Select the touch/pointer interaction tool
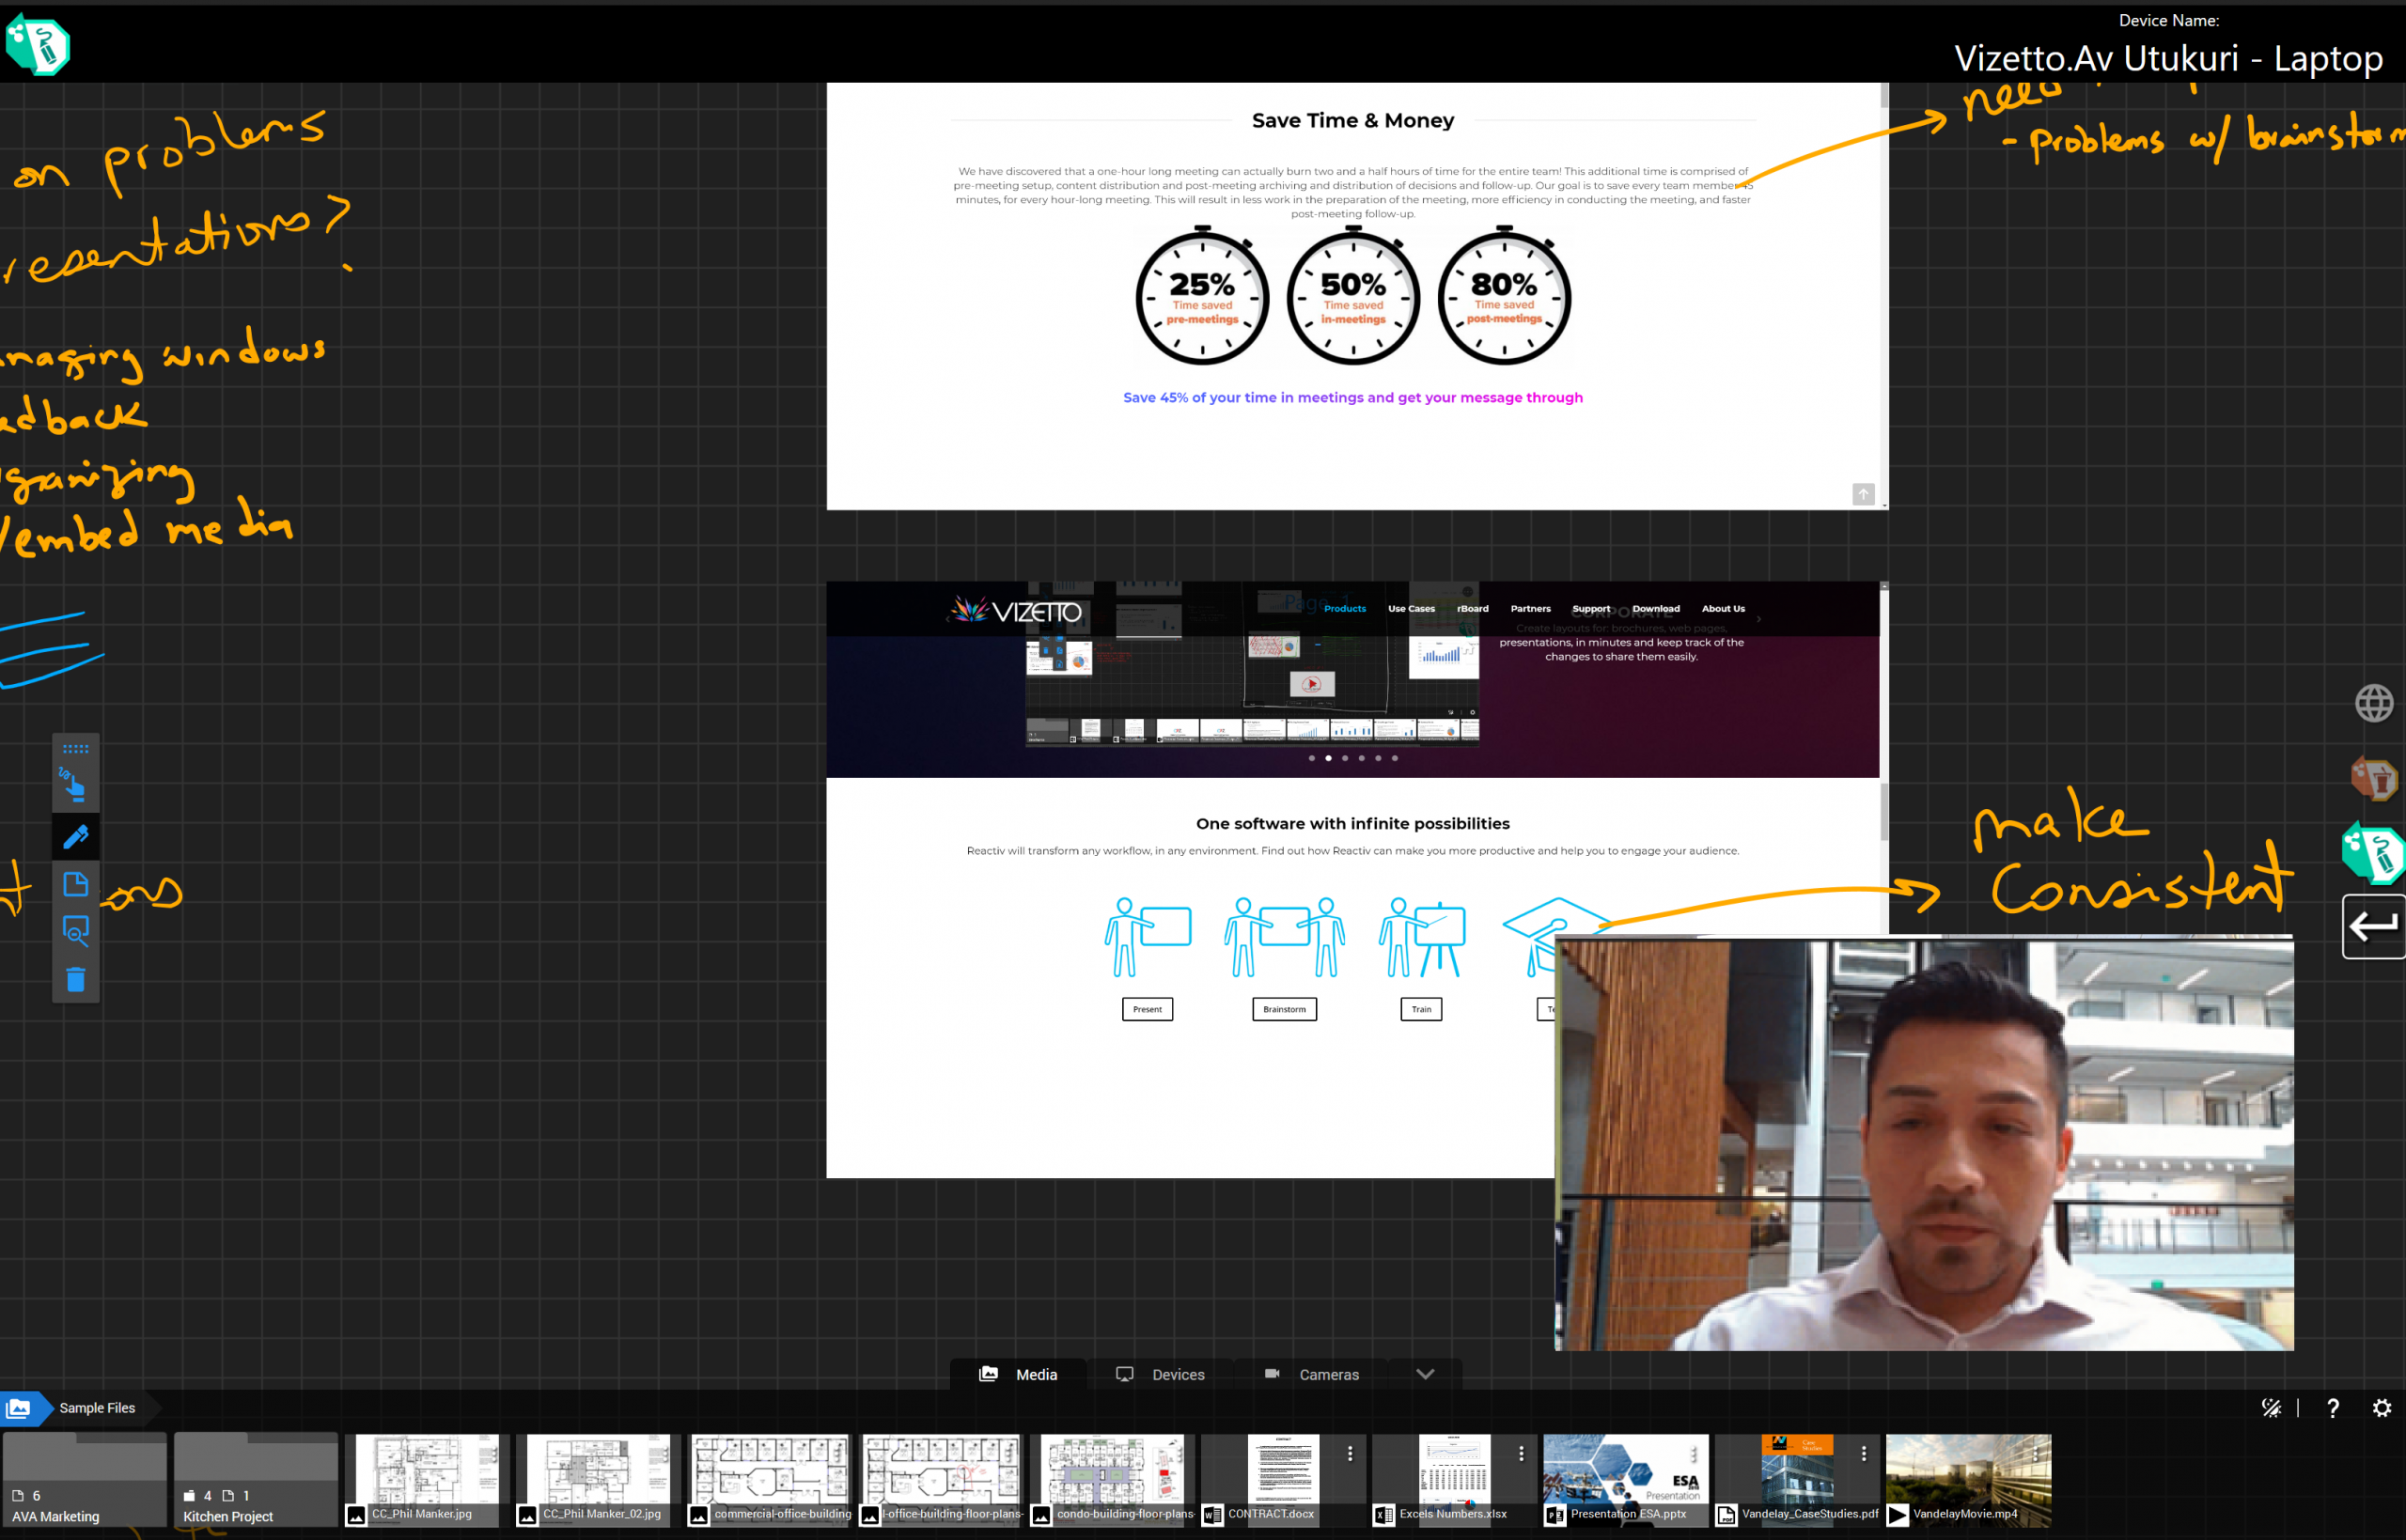The width and height of the screenshot is (2406, 1540). 75,786
